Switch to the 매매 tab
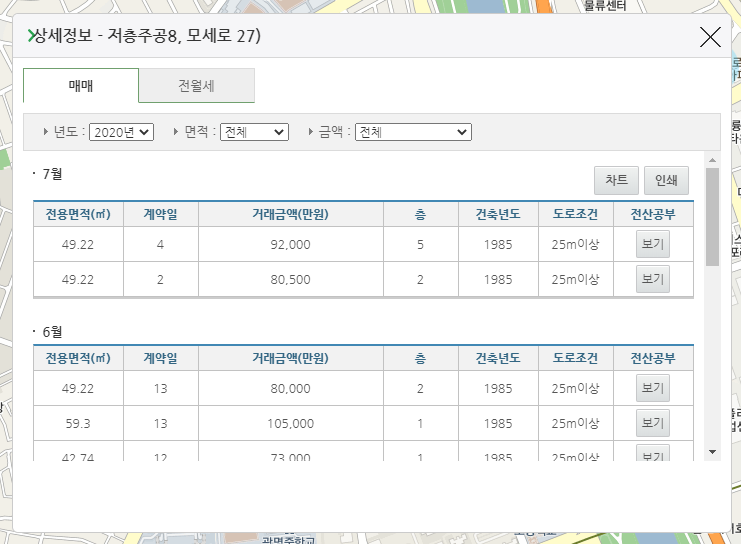Screen dimensions: 741x544 pos(81,86)
